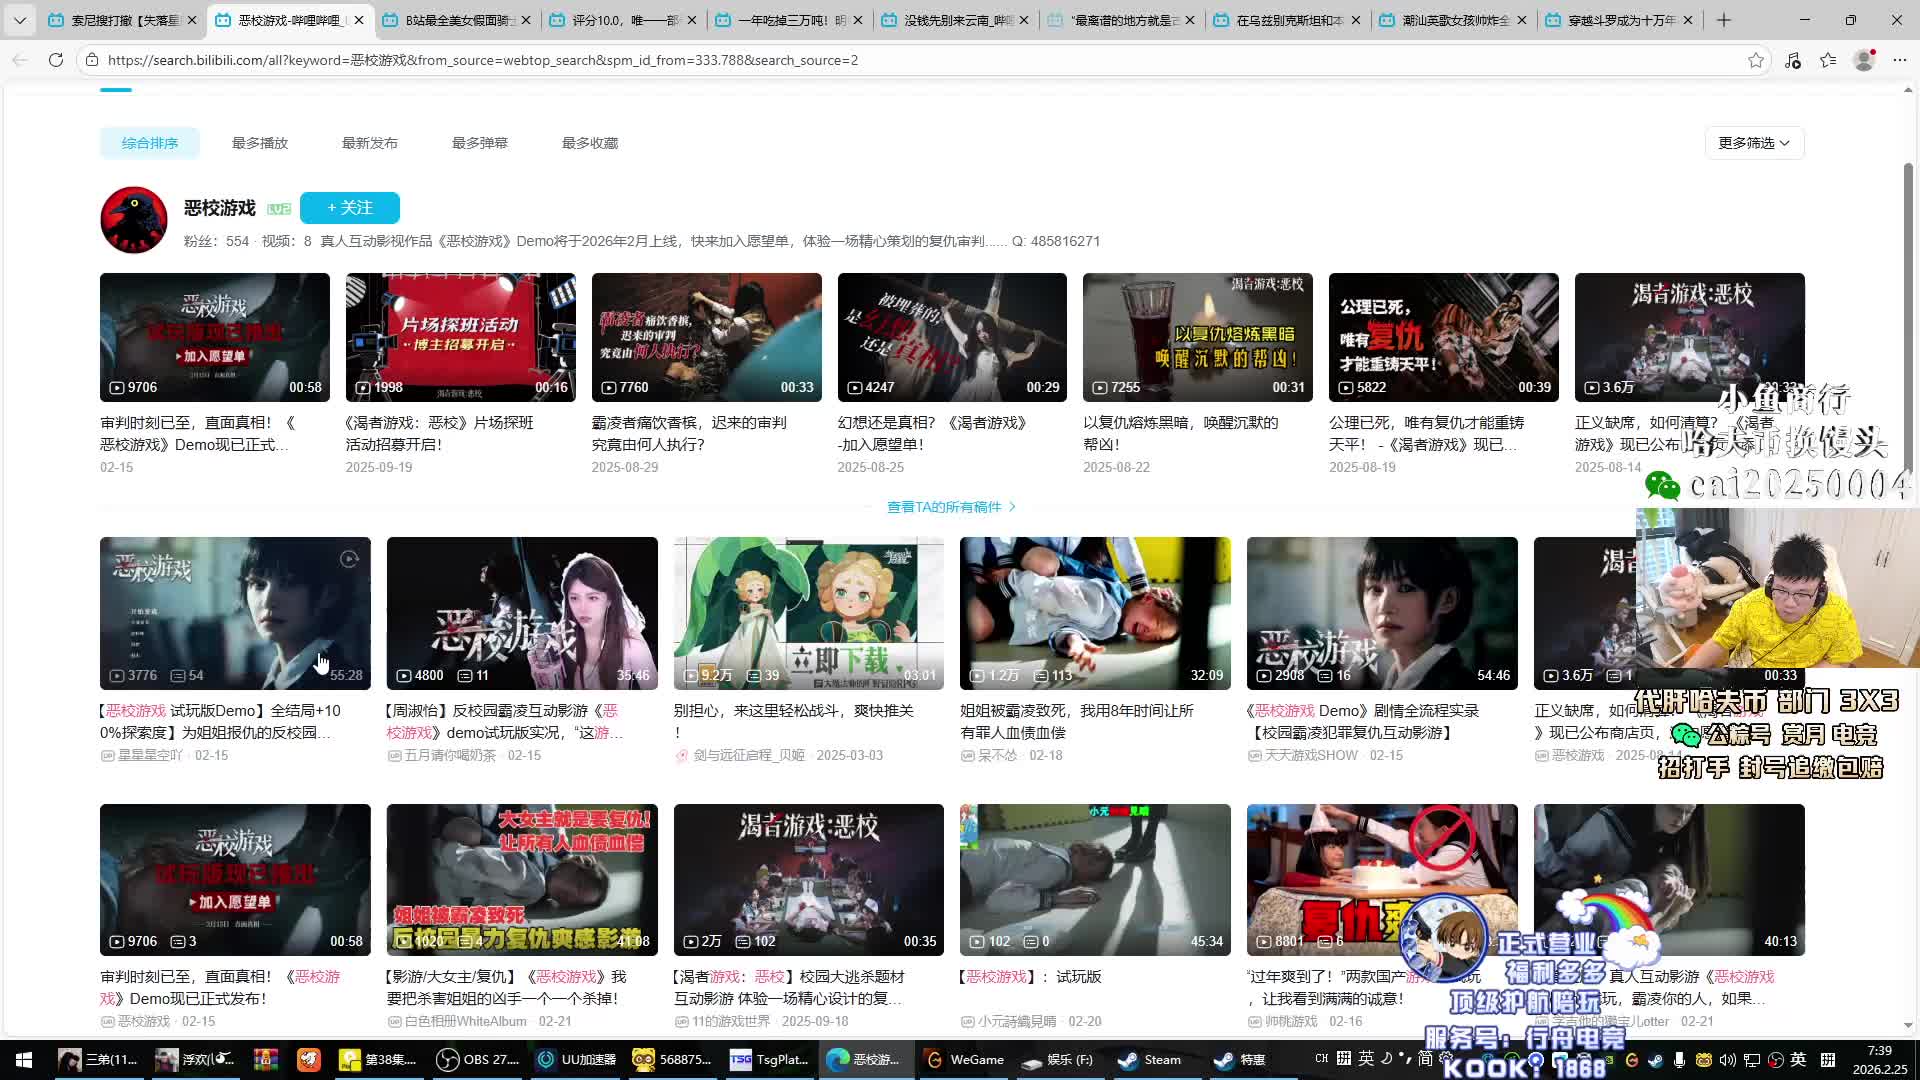Expand the 更多筛选 filter dropdown
Image resolution: width=1920 pixels, height=1080 pixels.
1754,143
